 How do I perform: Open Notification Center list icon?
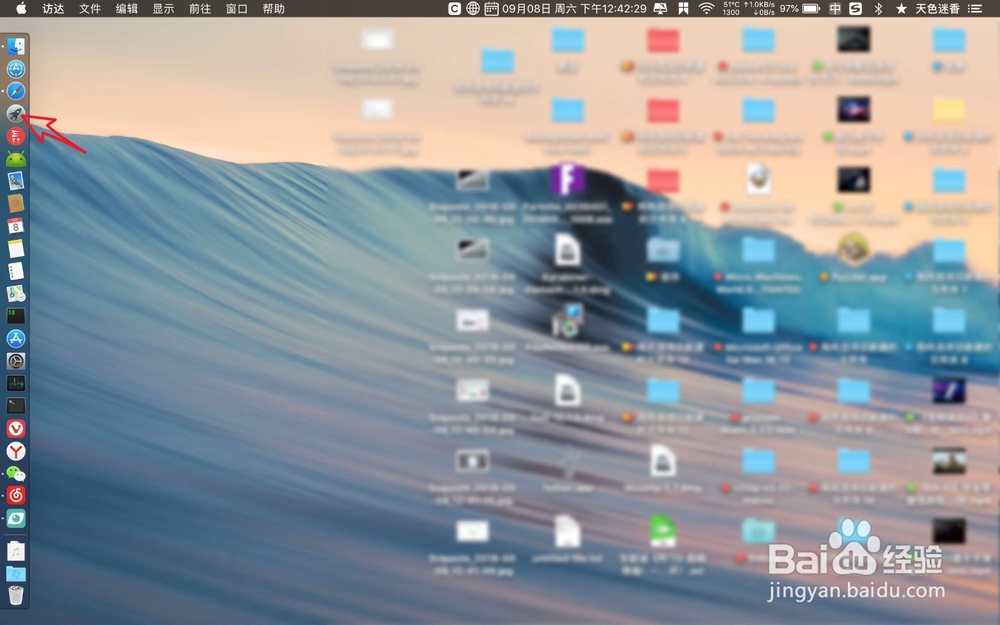coord(974,8)
